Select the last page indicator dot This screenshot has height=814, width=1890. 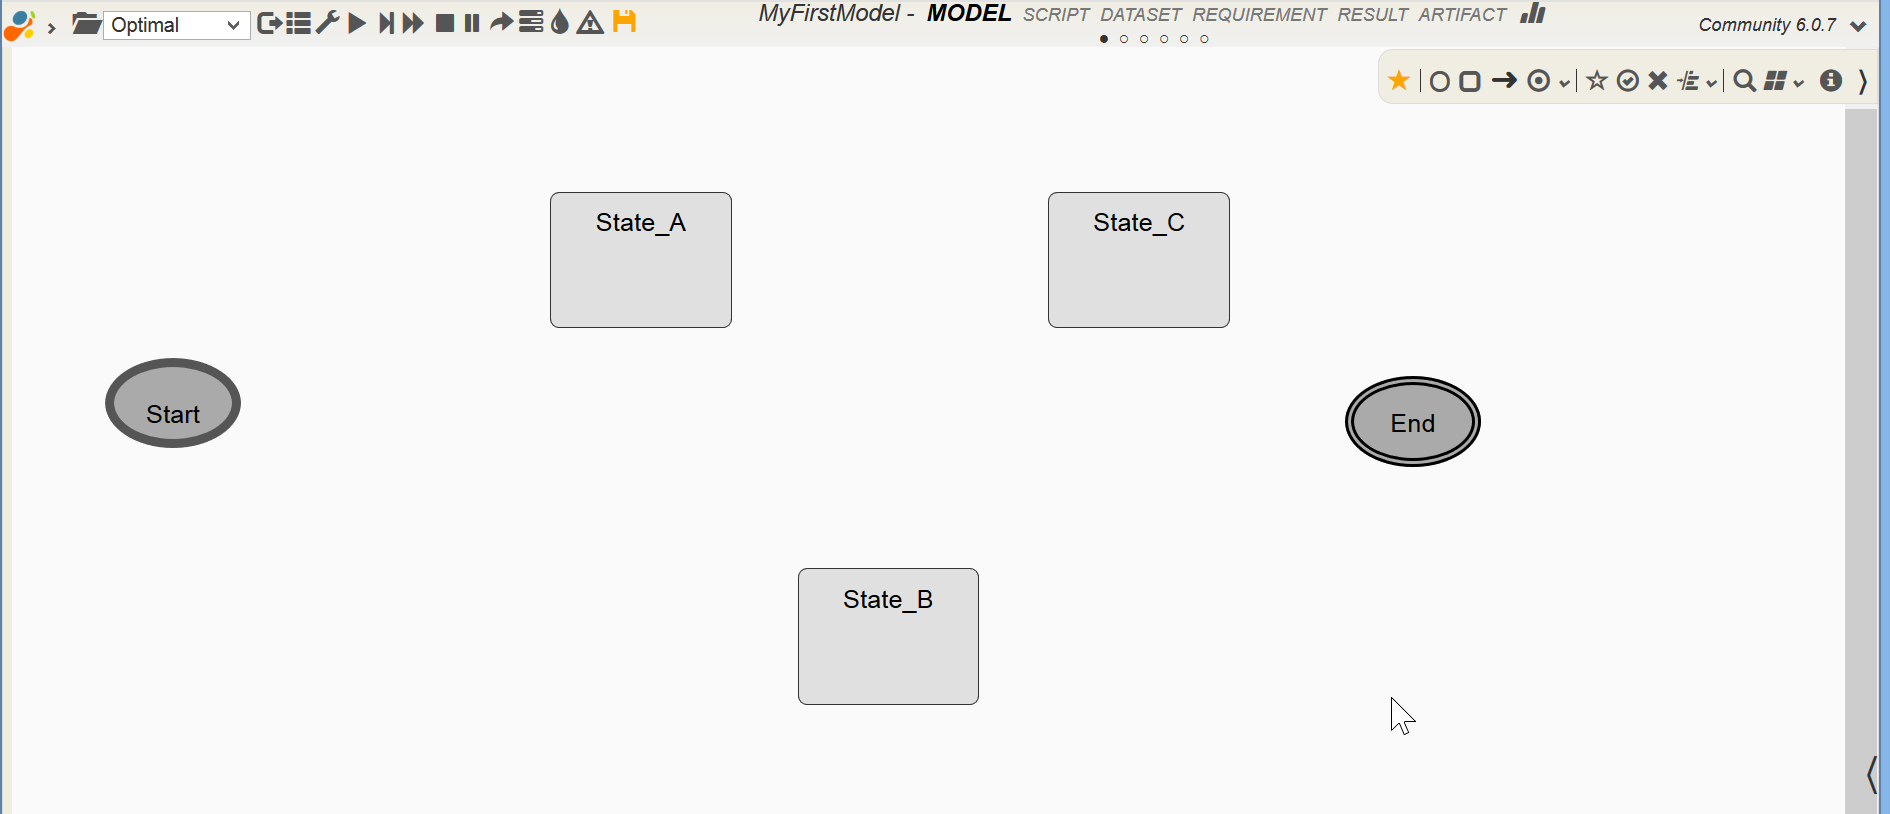pos(1204,40)
